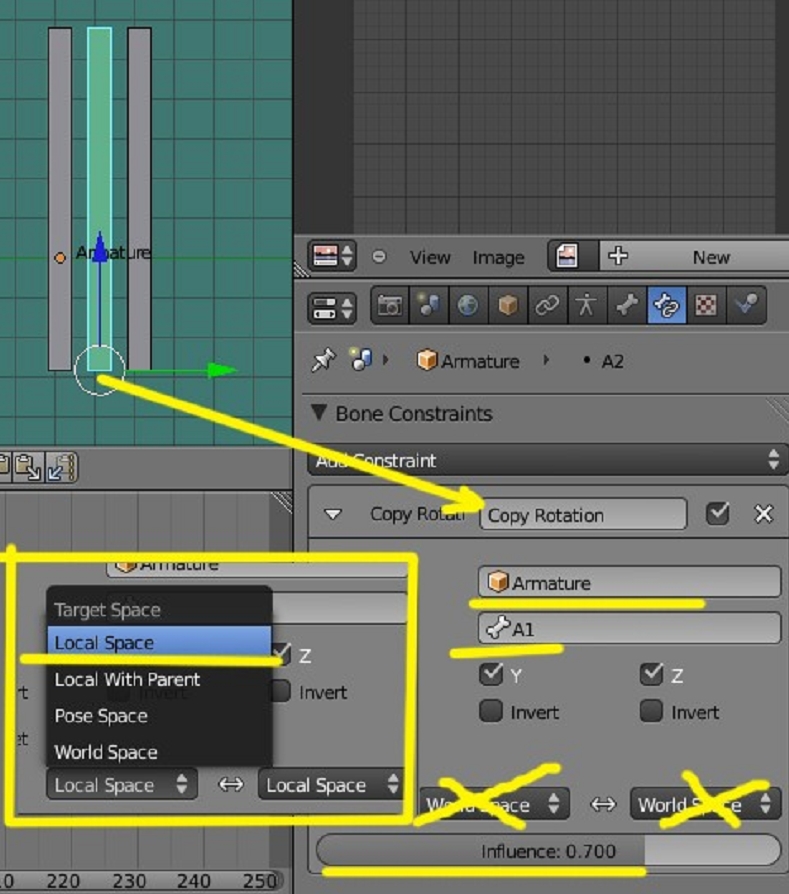Select the right grey bone in viewport
The height and width of the screenshot is (894, 789).
pos(139,199)
